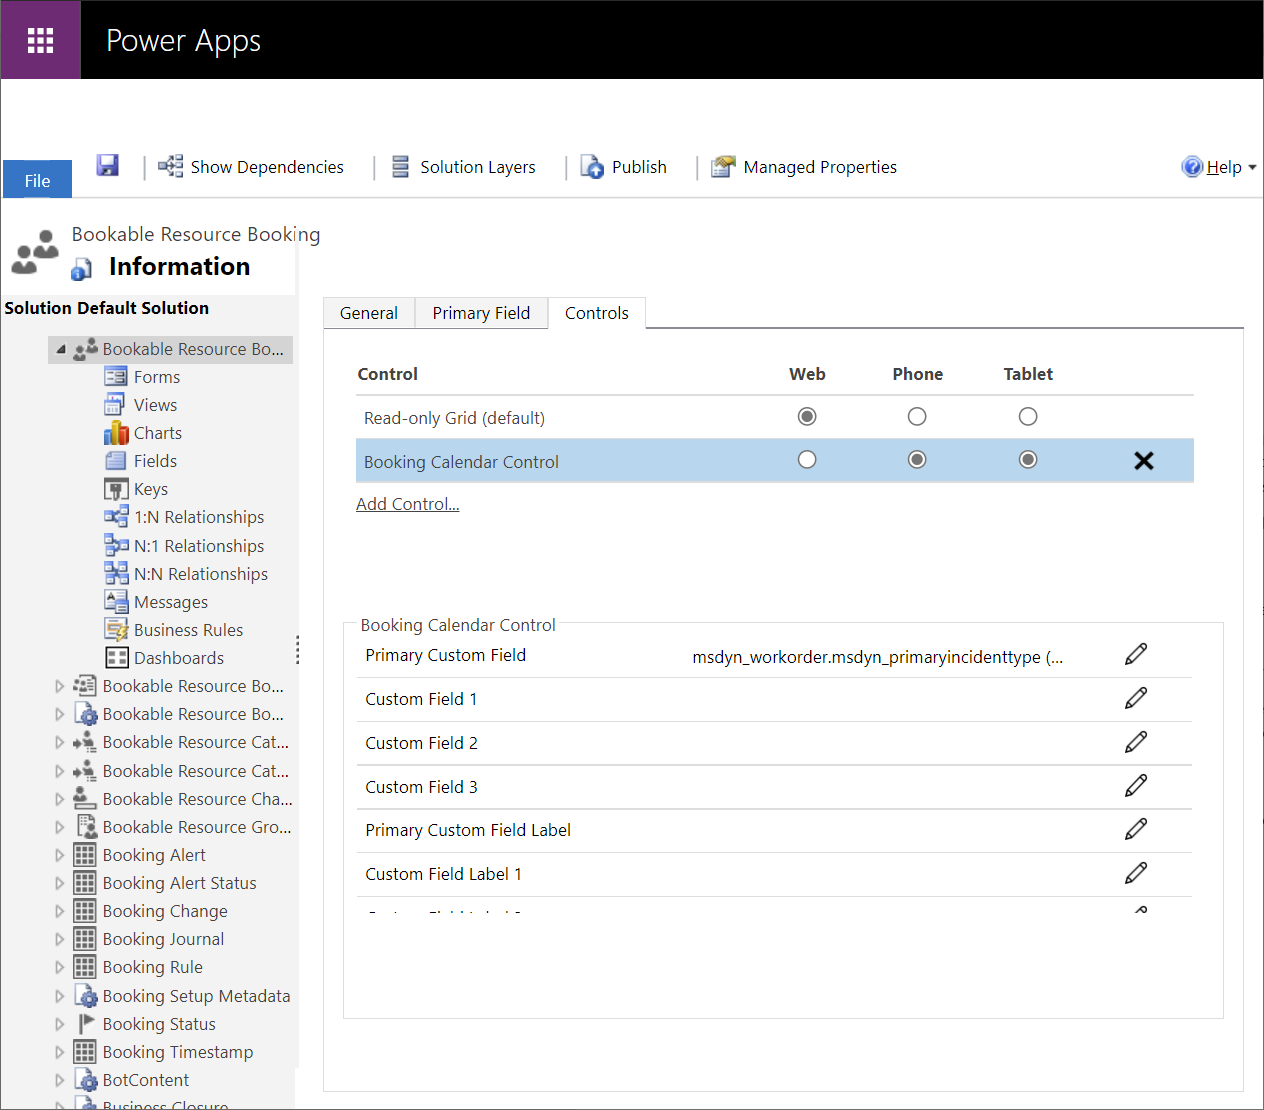Open the File menu

pos(37,180)
